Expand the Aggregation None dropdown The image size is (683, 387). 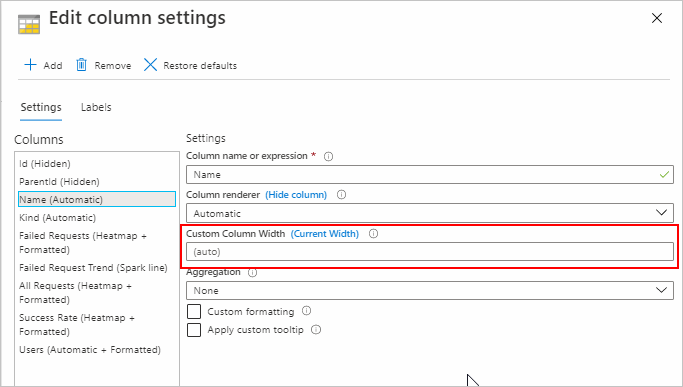[430, 291]
